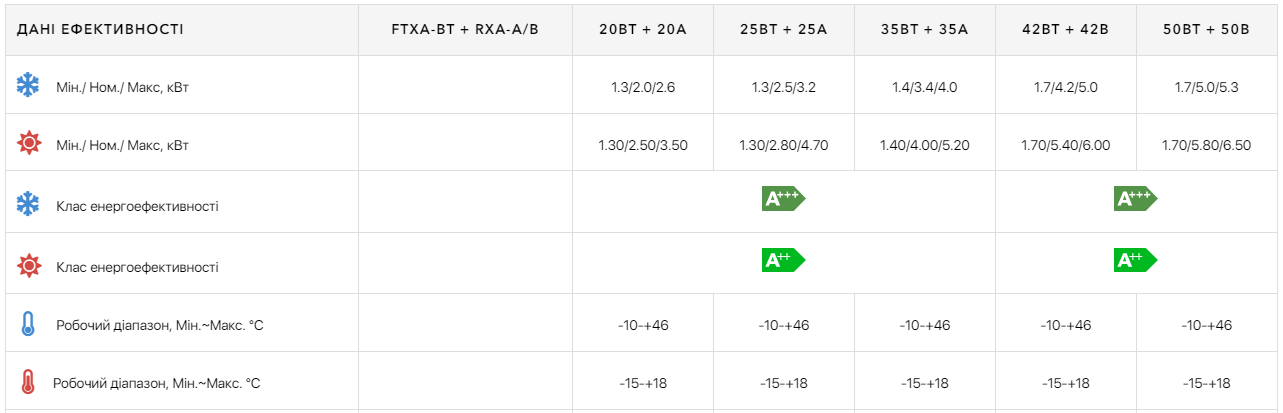
Task: Click the blue thermometer operating range icon
Action: (x=28, y=324)
